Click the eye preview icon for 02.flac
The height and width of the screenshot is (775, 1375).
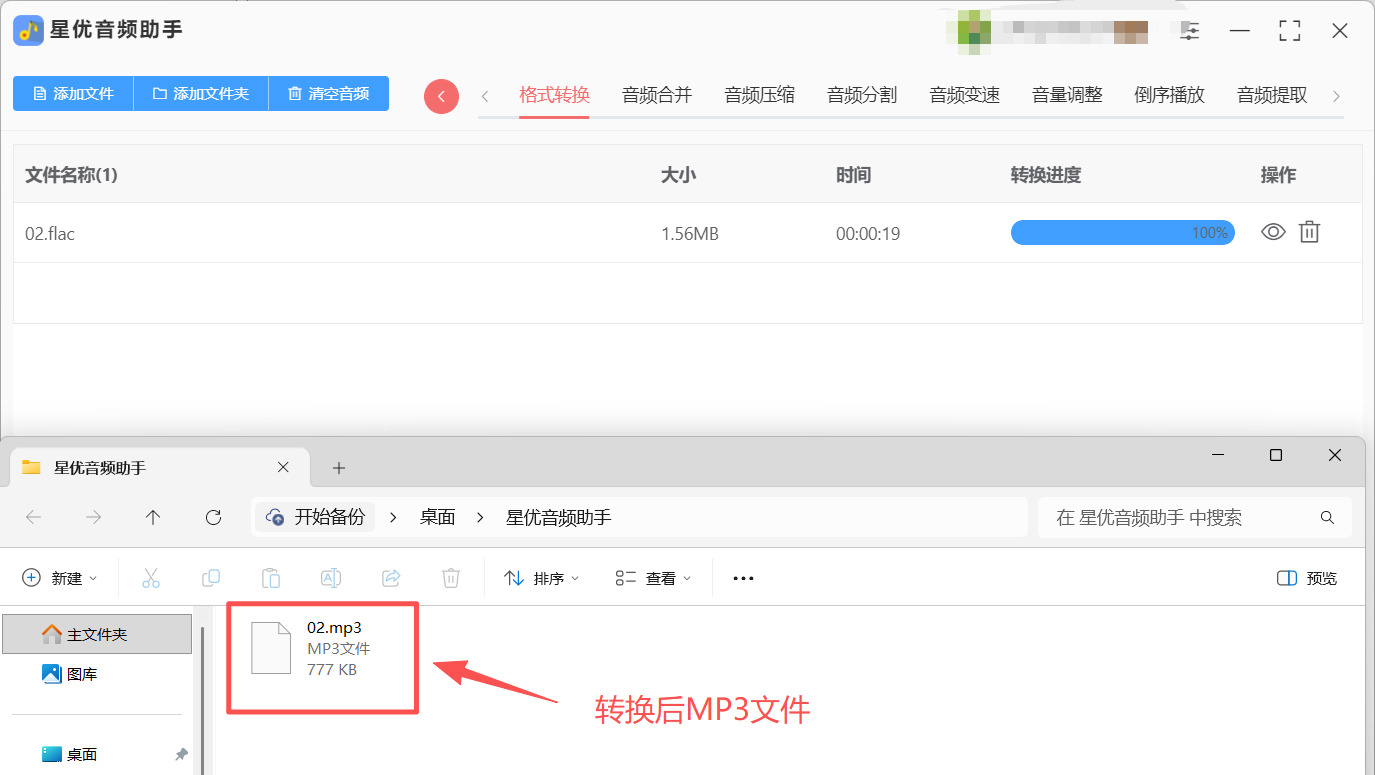click(1273, 232)
